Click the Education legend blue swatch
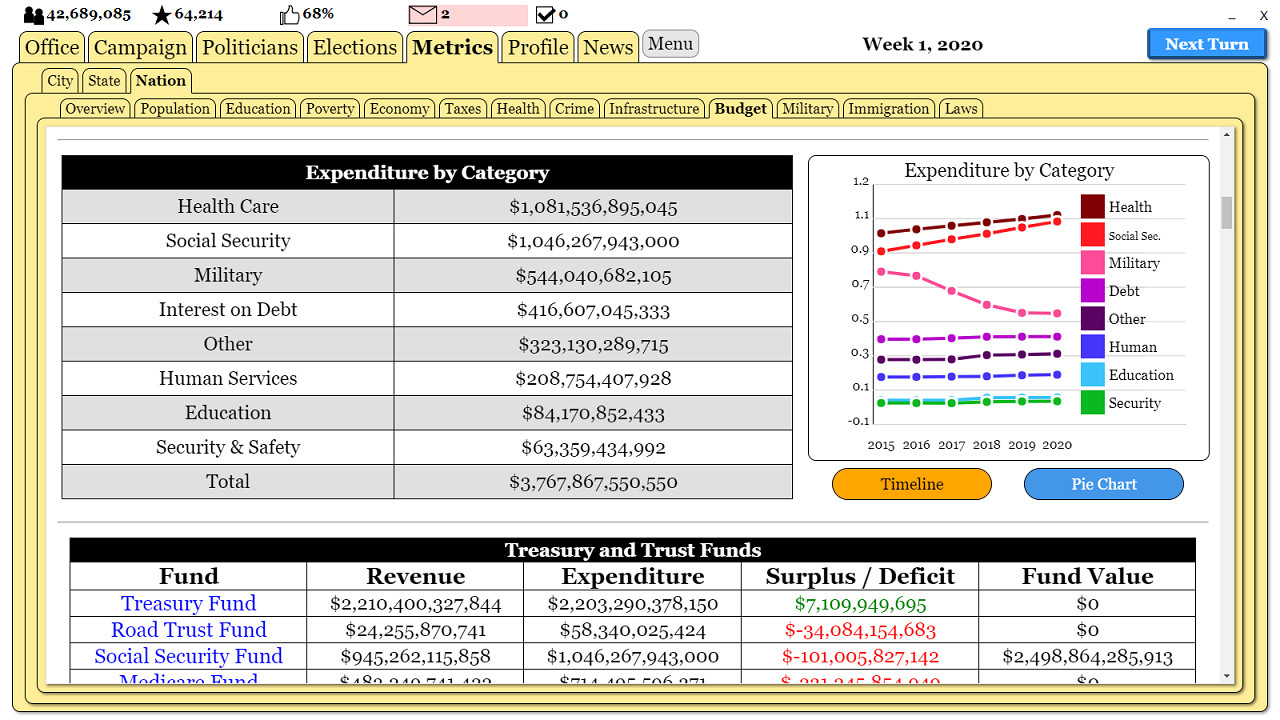Image resolution: width=1280 pixels, height=720 pixels. 1092,375
